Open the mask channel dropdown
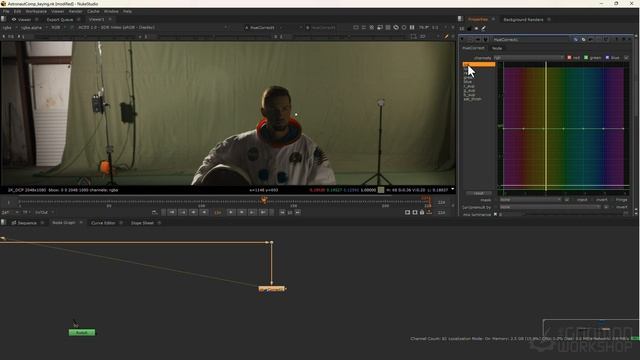 530,200
